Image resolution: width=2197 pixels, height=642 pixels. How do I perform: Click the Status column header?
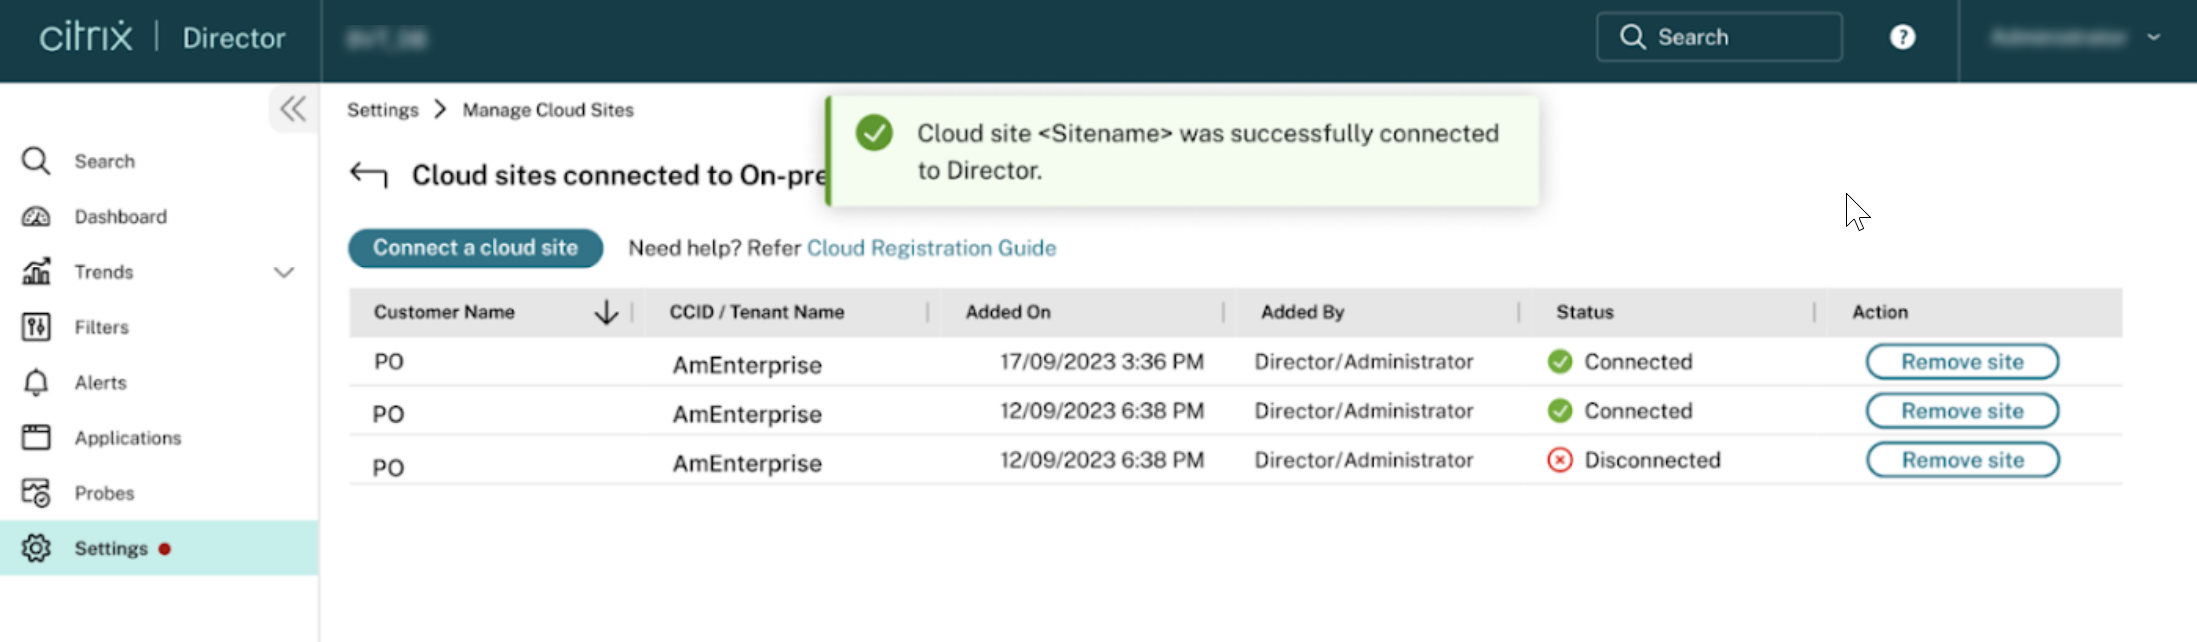click(x=1584, y=312)
